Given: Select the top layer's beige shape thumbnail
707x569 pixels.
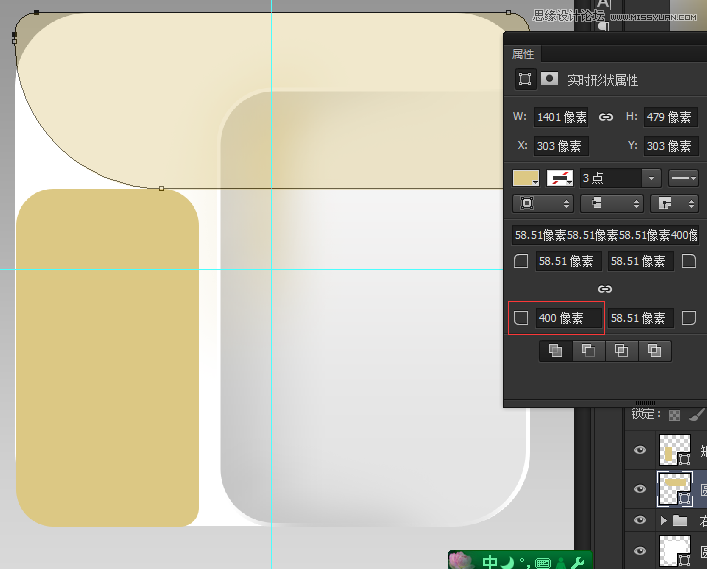Looking at the screenshot, I should 675,450.
